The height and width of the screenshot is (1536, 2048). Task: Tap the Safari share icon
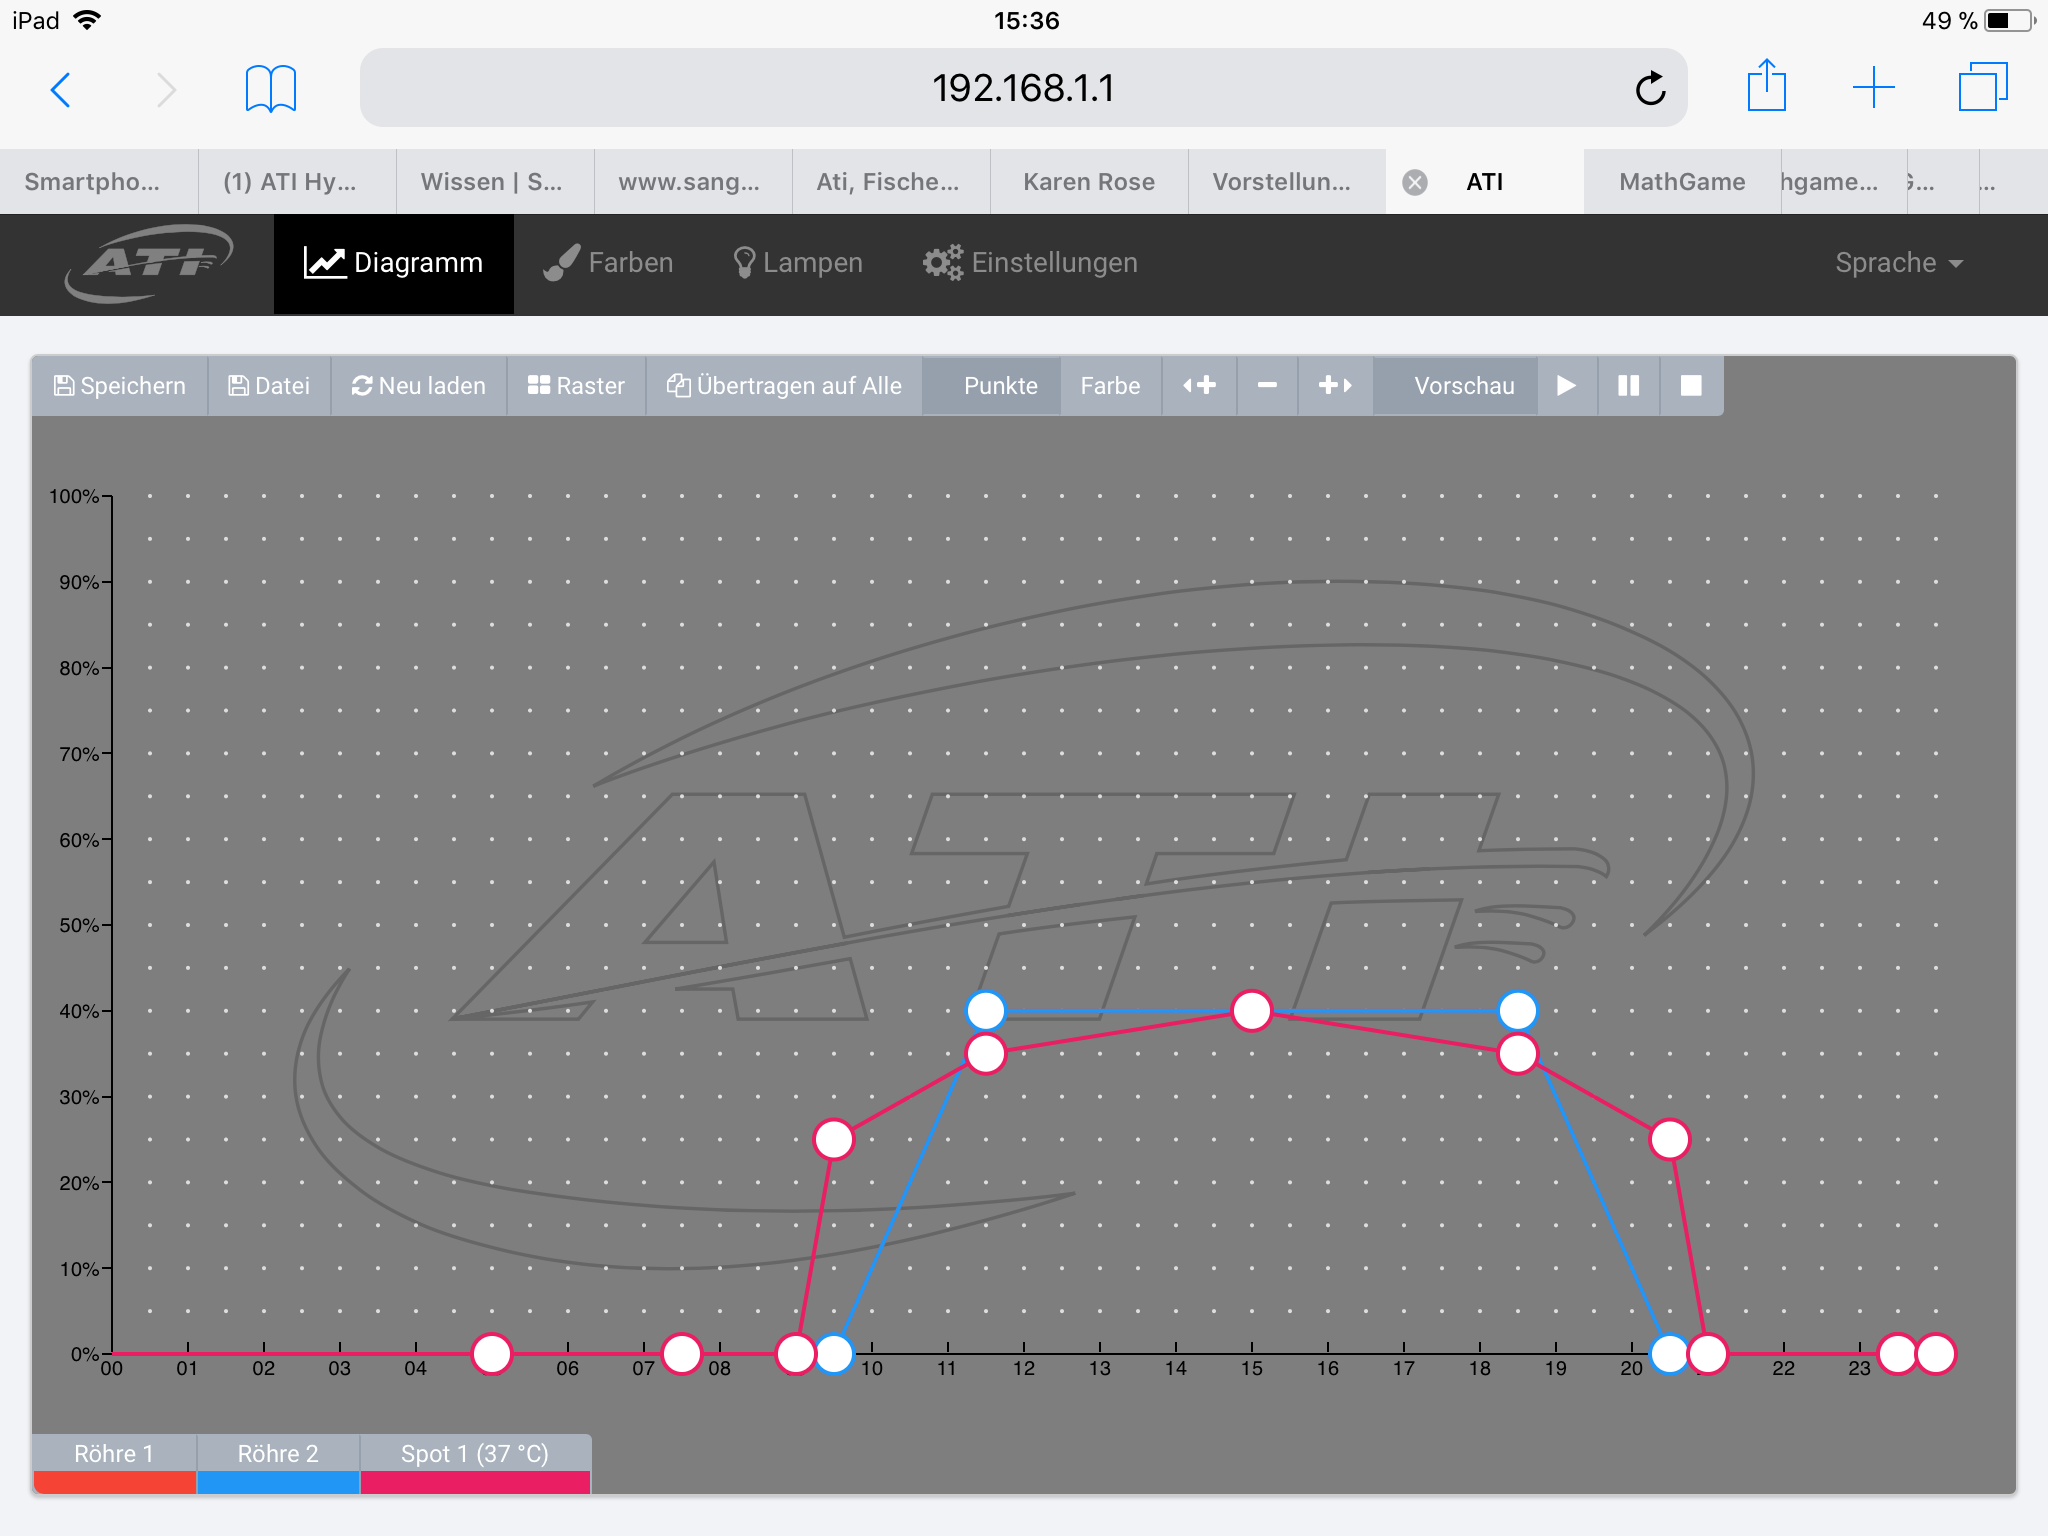1766,87
